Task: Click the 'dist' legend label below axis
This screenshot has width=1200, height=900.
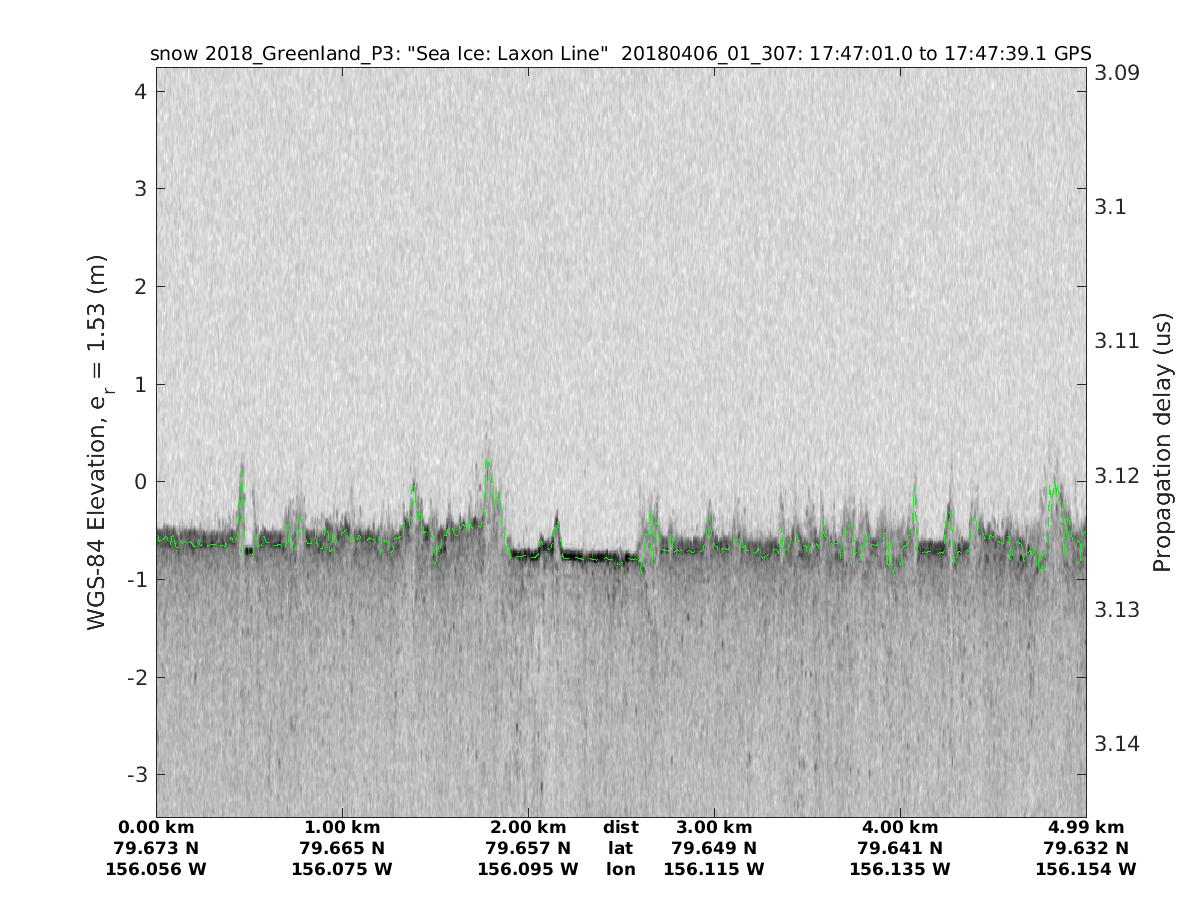Action: click(x=620, y=828)
